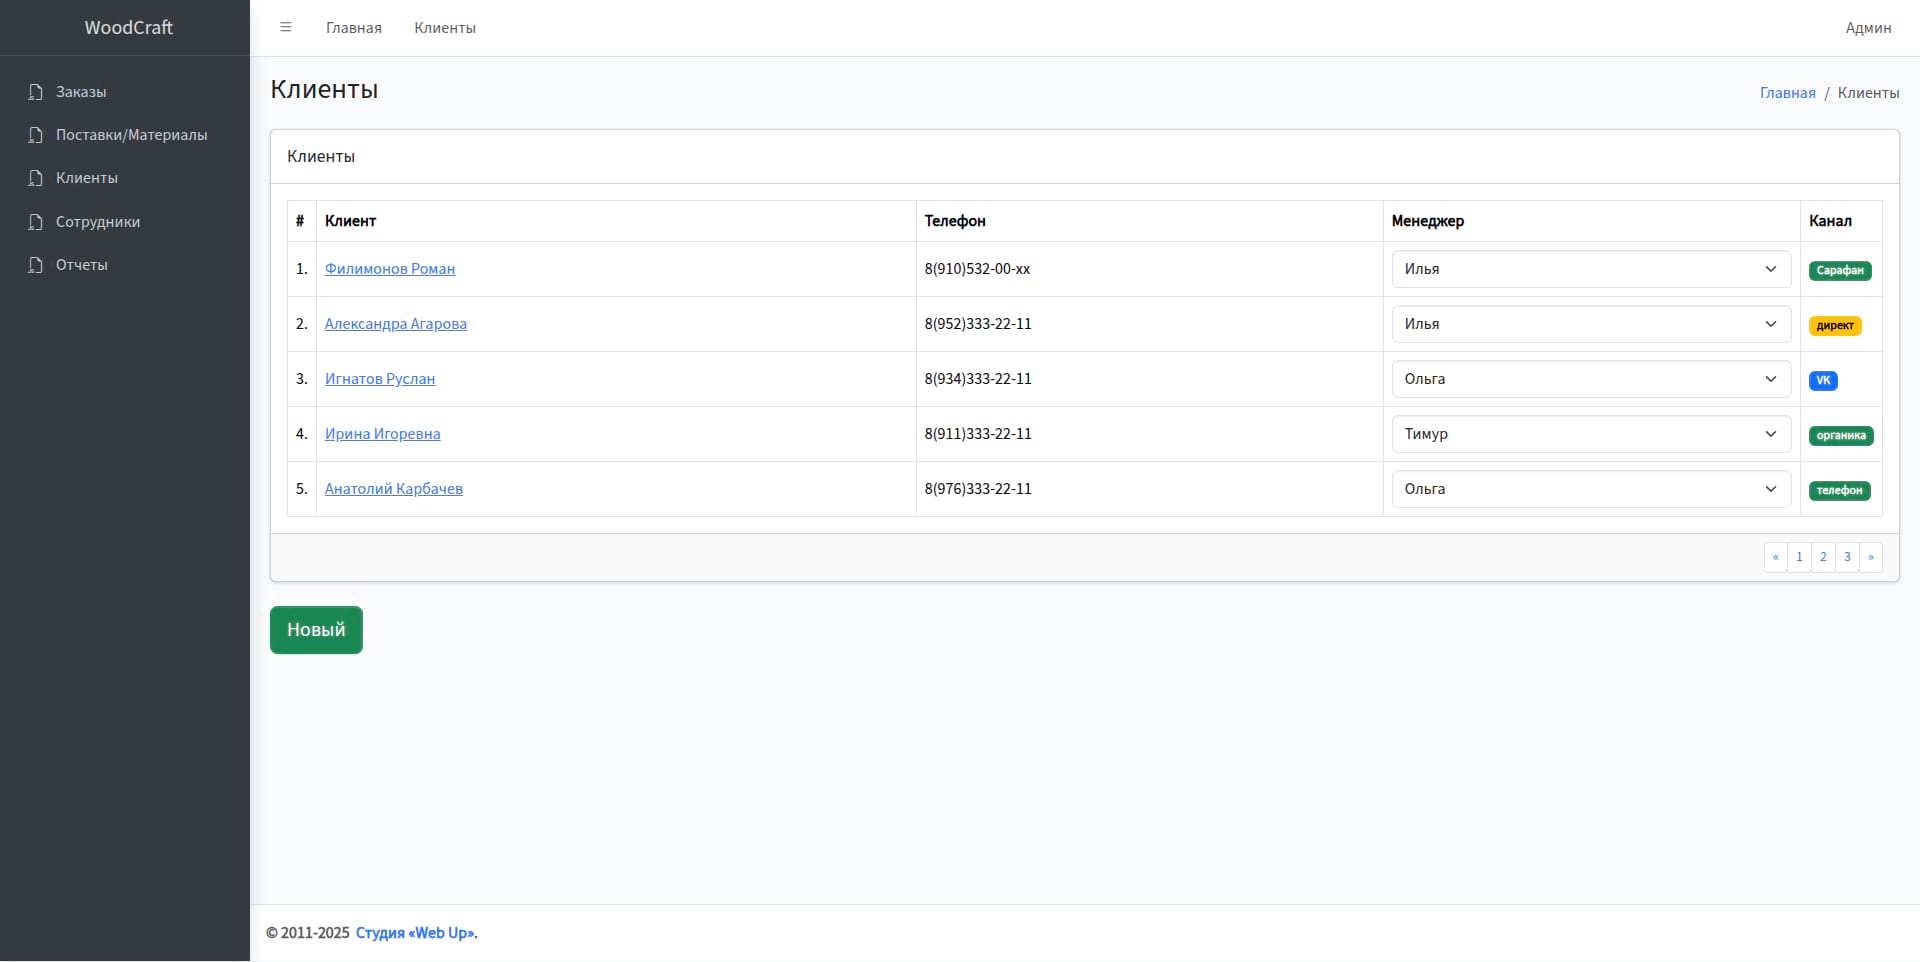Open client Александра Агарова's profile link
1920x962 pixels.
(395, 324)
